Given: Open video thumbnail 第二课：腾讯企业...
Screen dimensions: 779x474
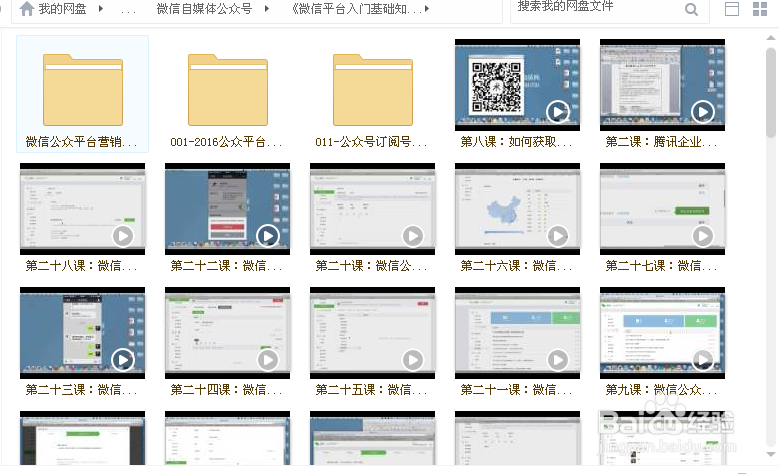Looking at the screenshot, I should coord(662,85).
